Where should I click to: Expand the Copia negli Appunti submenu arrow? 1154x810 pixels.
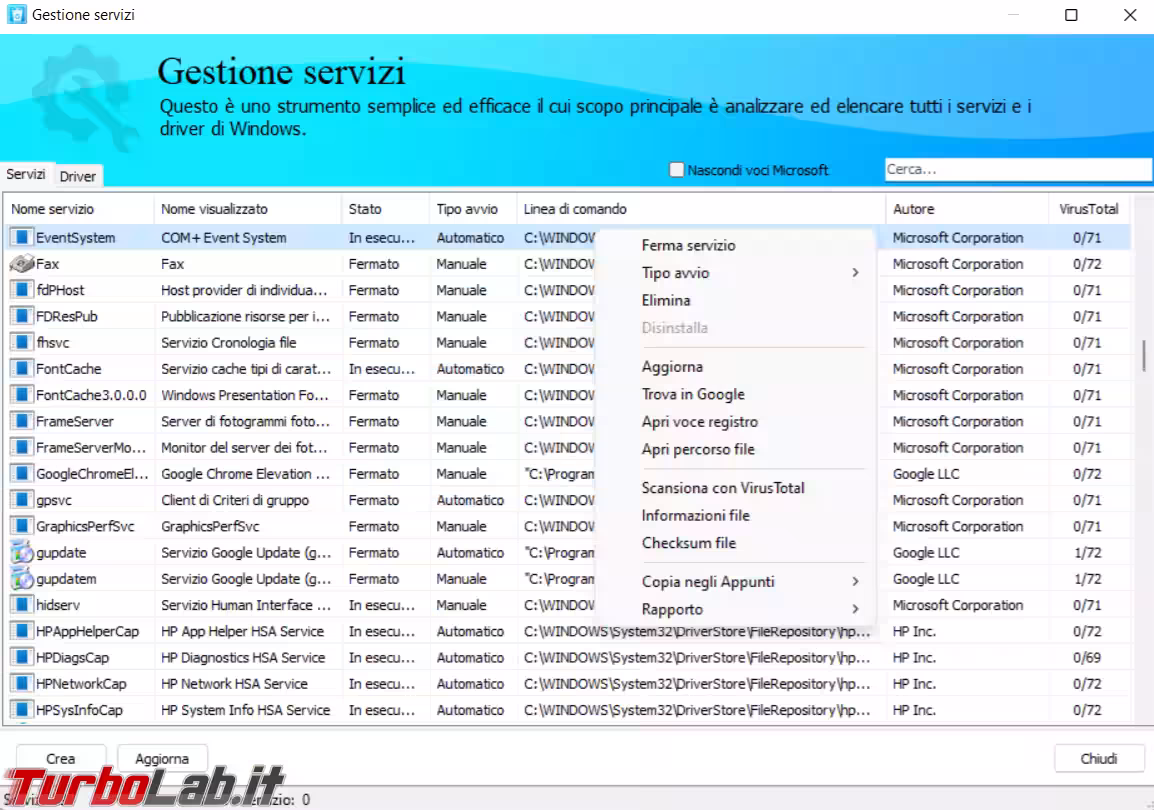click(x=855, y=582)
